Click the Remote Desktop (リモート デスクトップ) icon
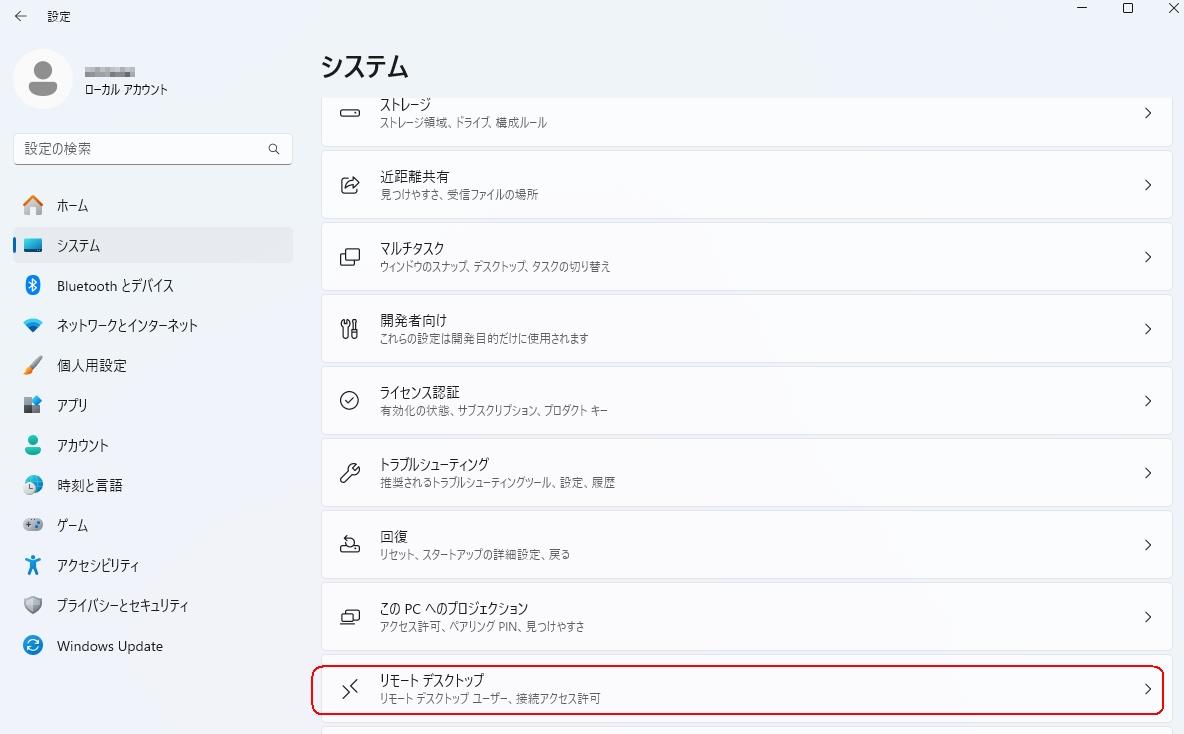1184x734 pixels. pos(350,689)
